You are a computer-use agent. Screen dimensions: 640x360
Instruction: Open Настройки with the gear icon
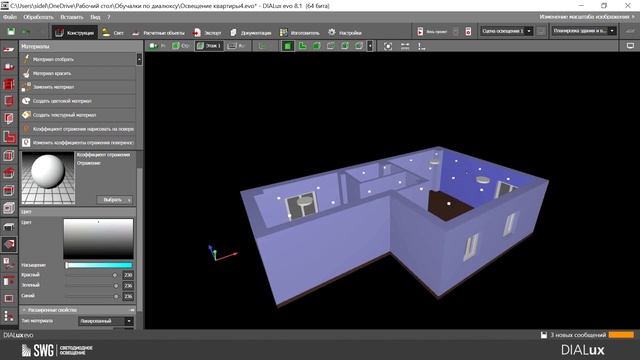345,33
